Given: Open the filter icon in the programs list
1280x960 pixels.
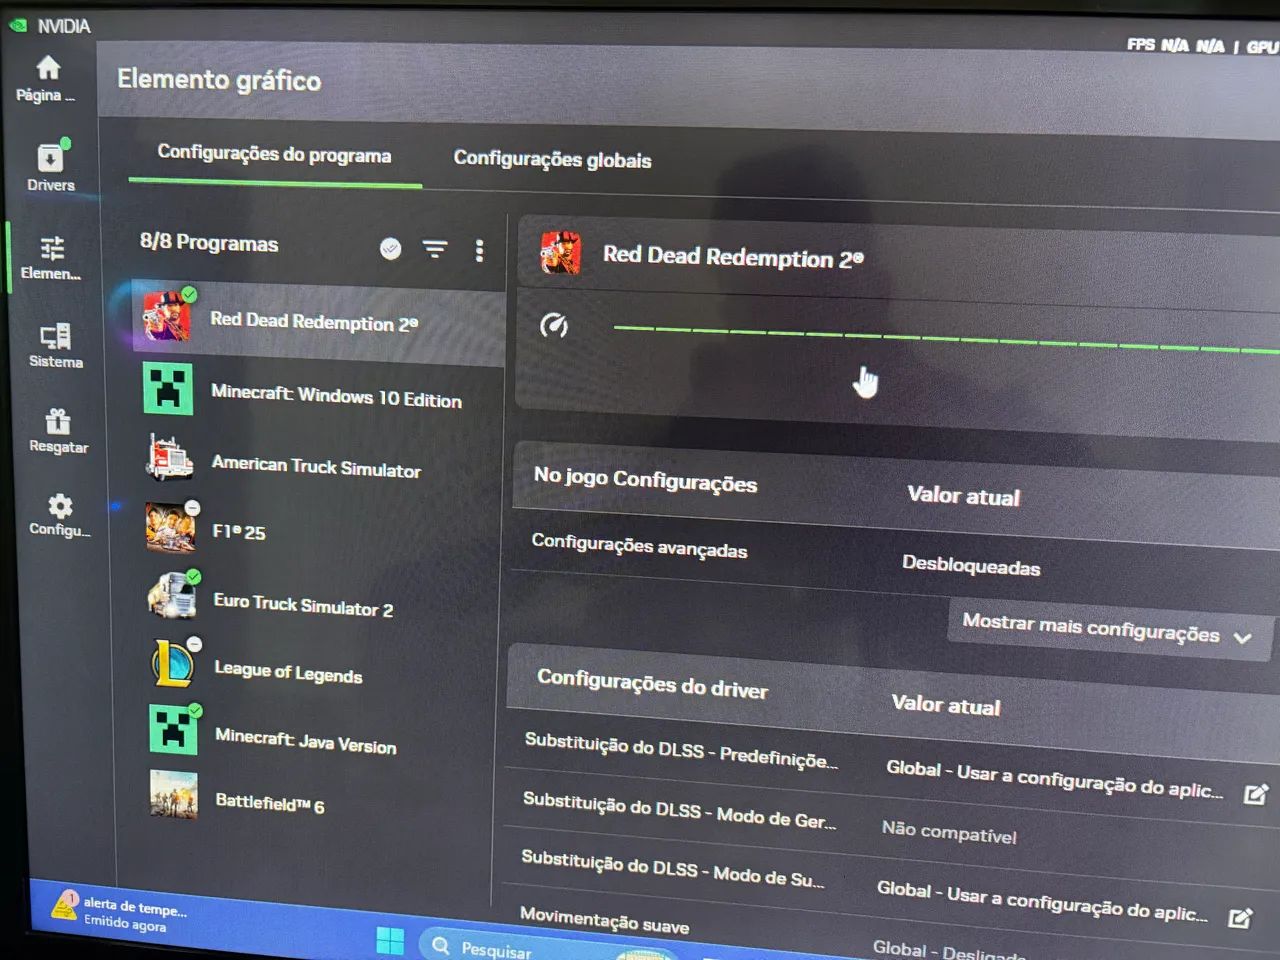Looking at the screenshot, I should 435,249.
